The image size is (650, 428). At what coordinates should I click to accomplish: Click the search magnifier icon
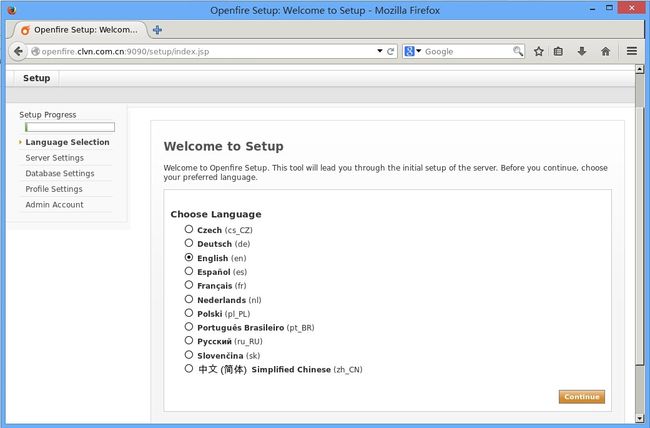[x=518, y=51]
